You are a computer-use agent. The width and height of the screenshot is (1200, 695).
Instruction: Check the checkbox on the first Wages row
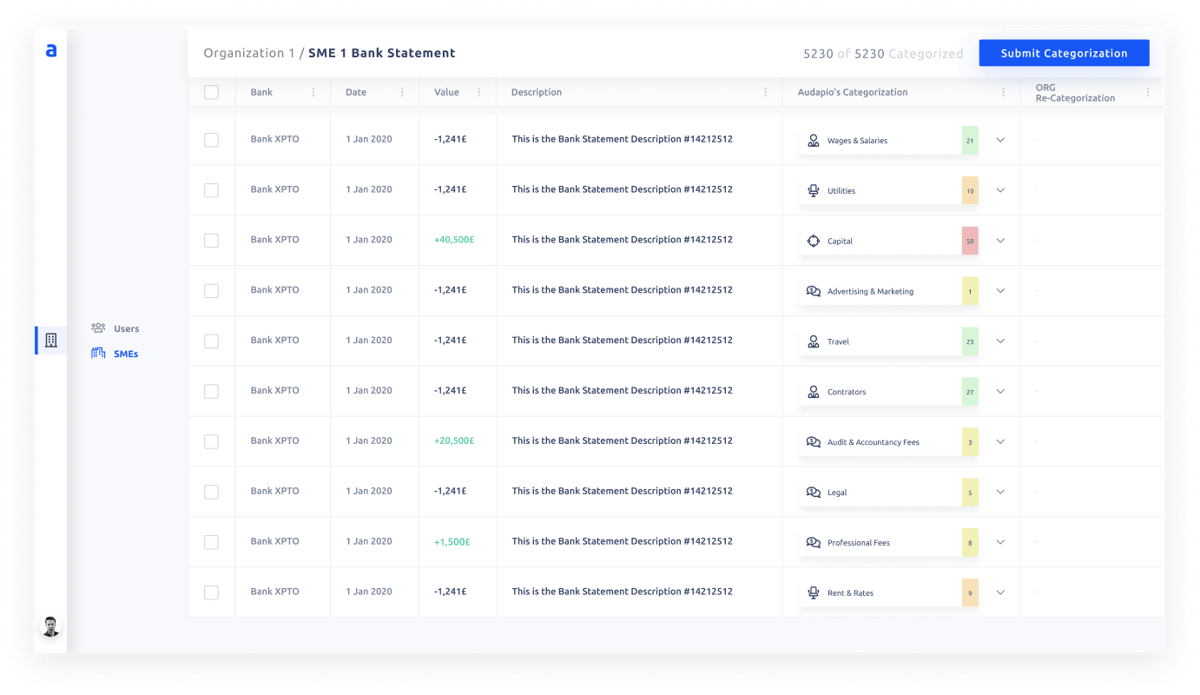[x=211, y=139]
